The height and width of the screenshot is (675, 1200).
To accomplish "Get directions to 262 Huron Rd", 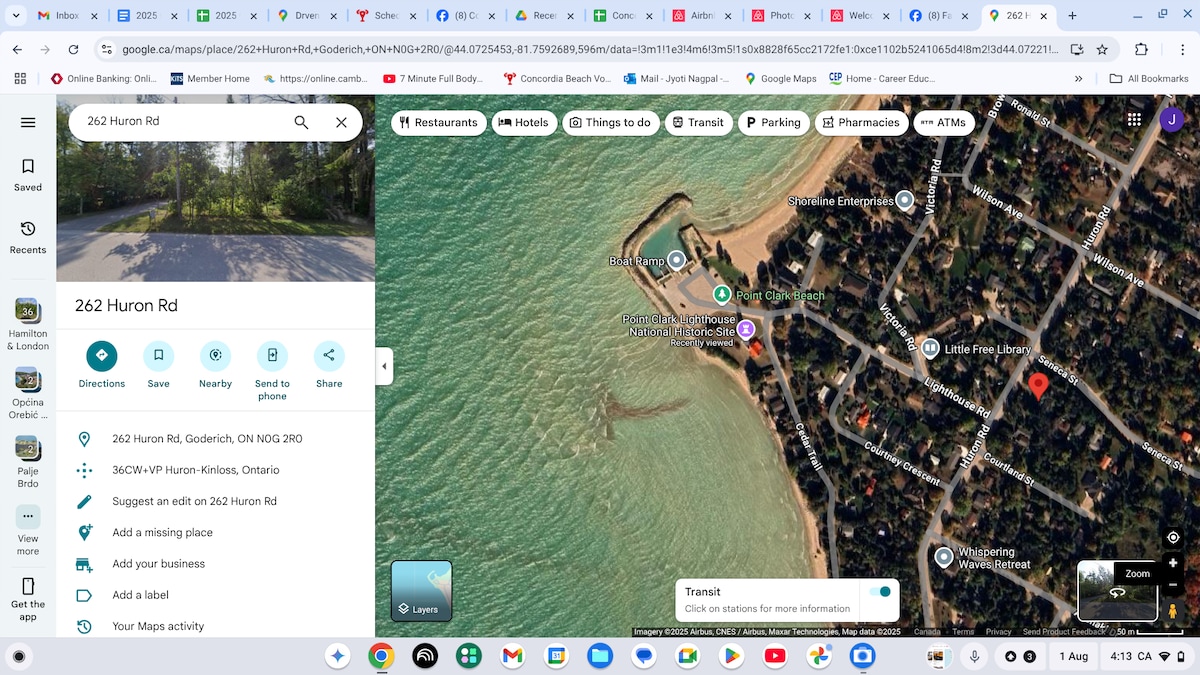I will coord(102,365).
